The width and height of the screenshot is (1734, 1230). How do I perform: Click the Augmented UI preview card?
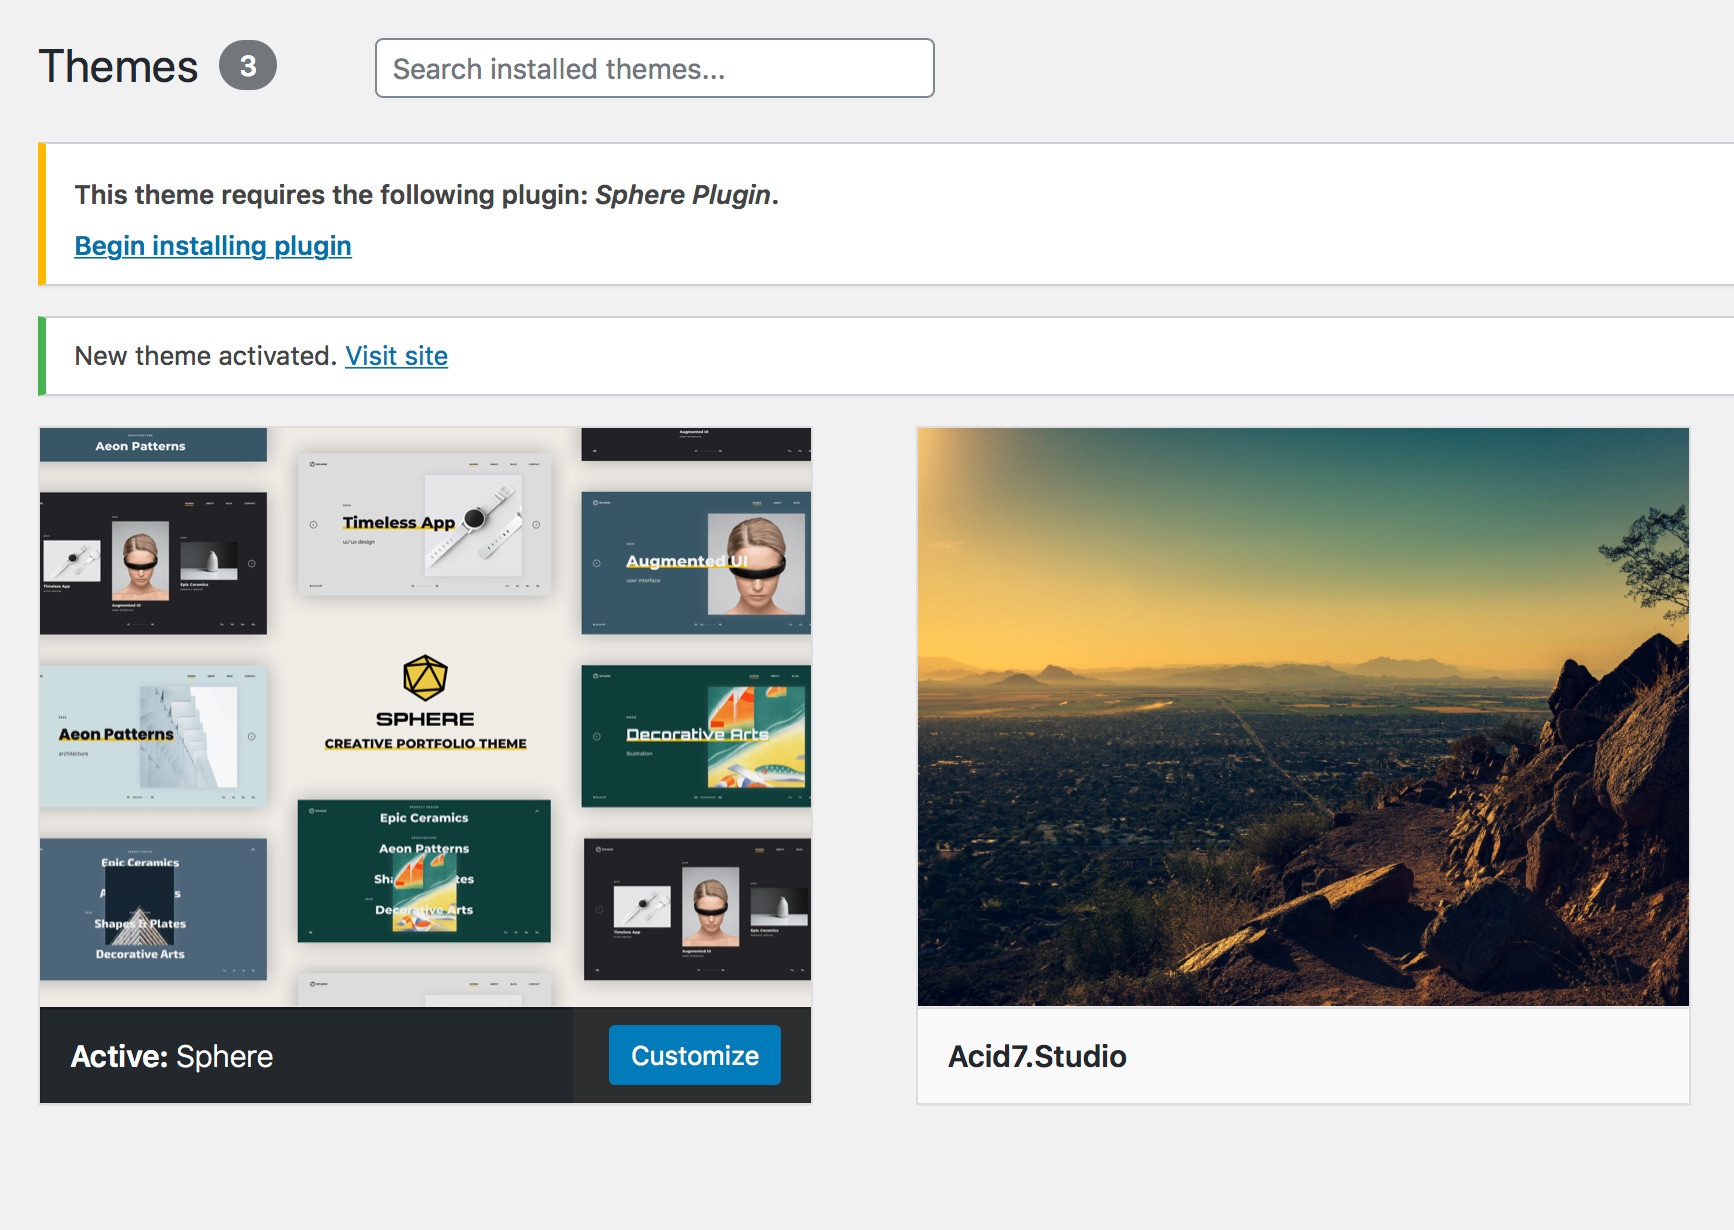click(x=696, y=562)
